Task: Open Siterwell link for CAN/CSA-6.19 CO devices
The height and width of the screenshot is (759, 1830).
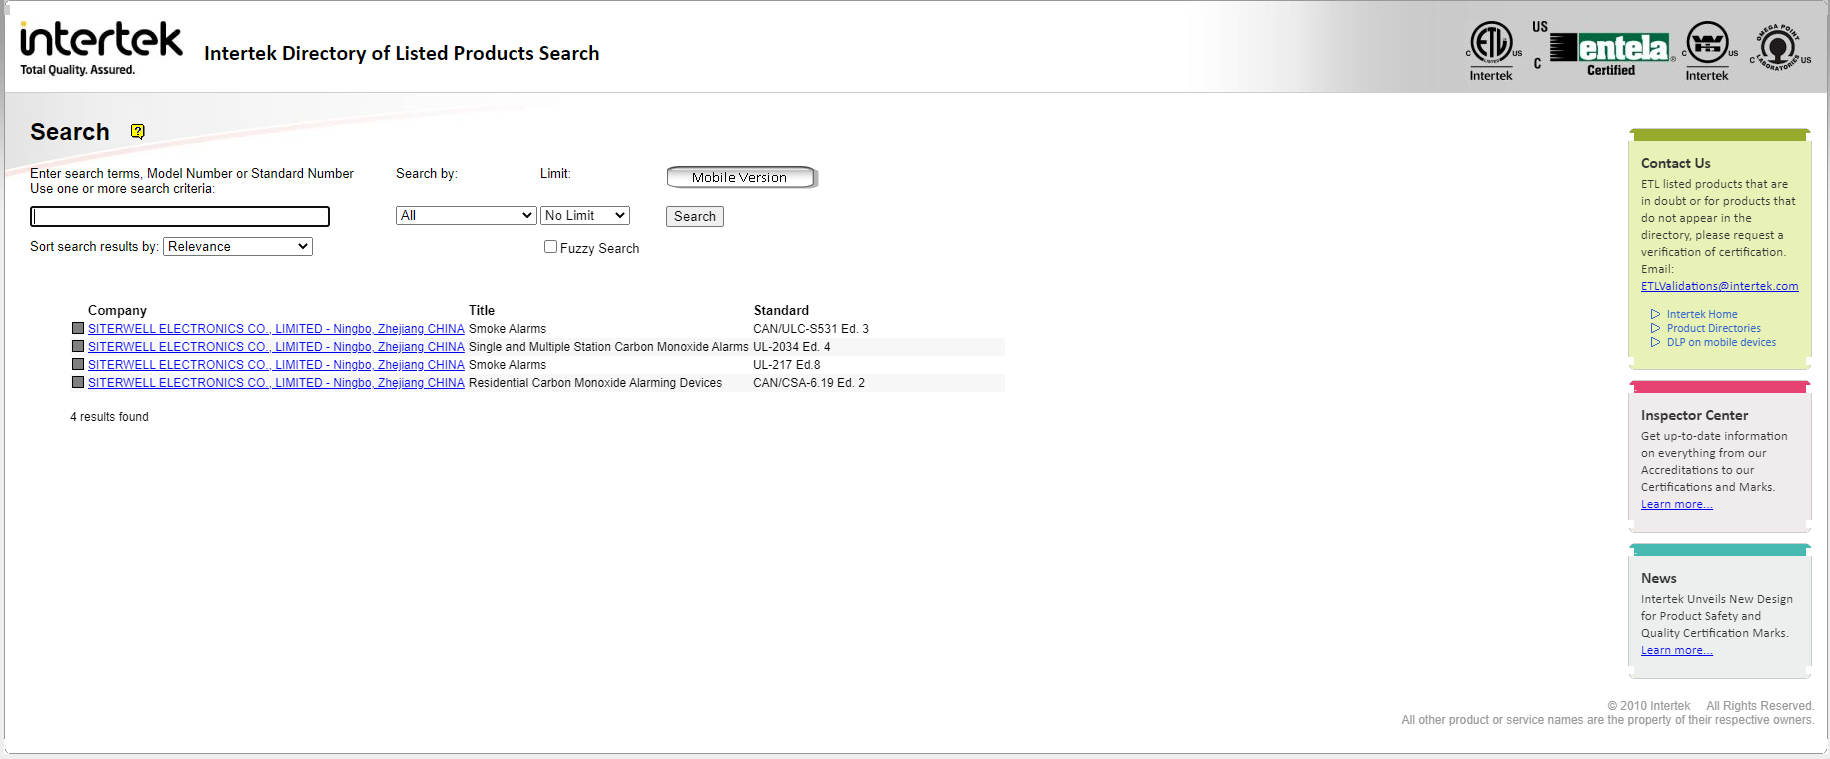Action: [276, 383]
